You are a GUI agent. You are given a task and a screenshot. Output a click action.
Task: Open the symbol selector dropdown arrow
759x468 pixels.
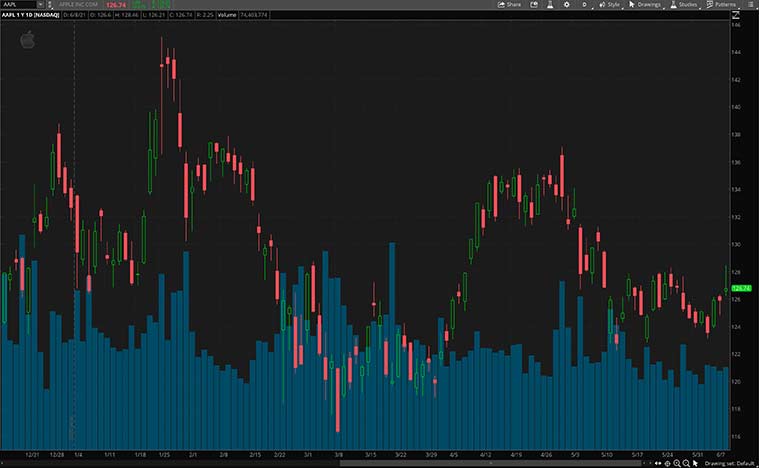pyautogui.click(x=41, y=4)
